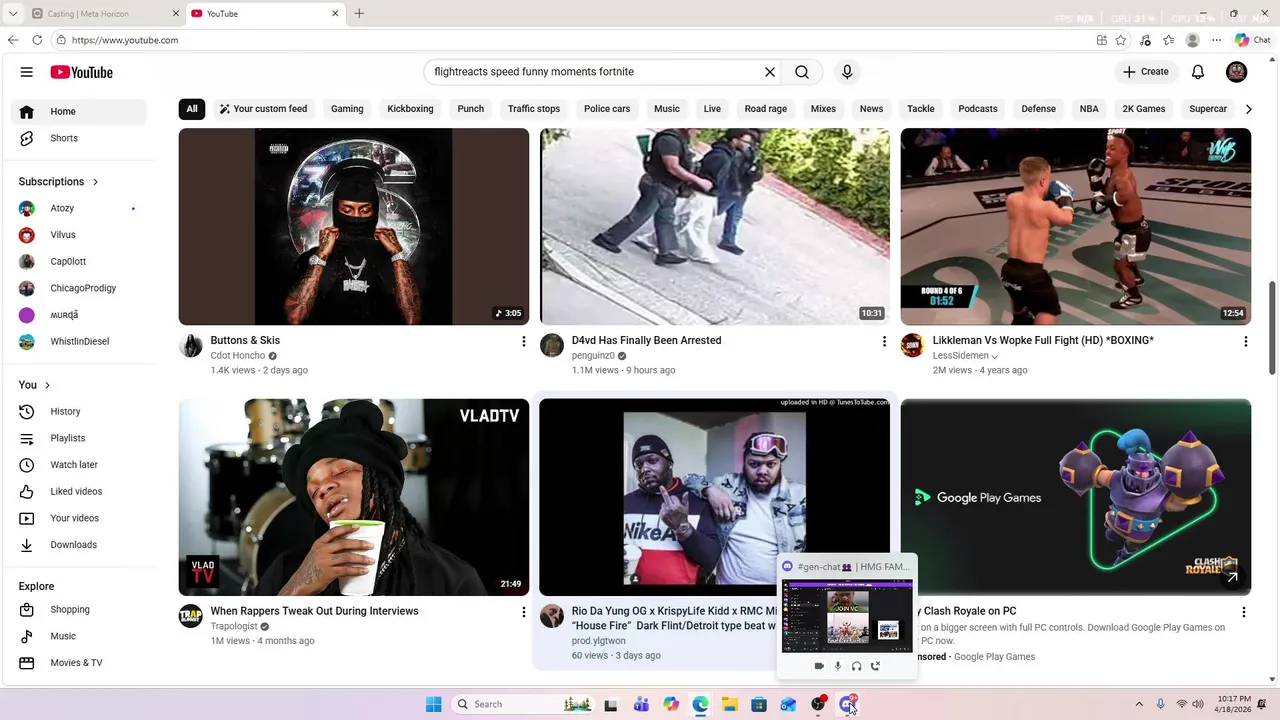Open the notifications bell
This screenshot has height=720, width=1280.
tap(1198, 72)
